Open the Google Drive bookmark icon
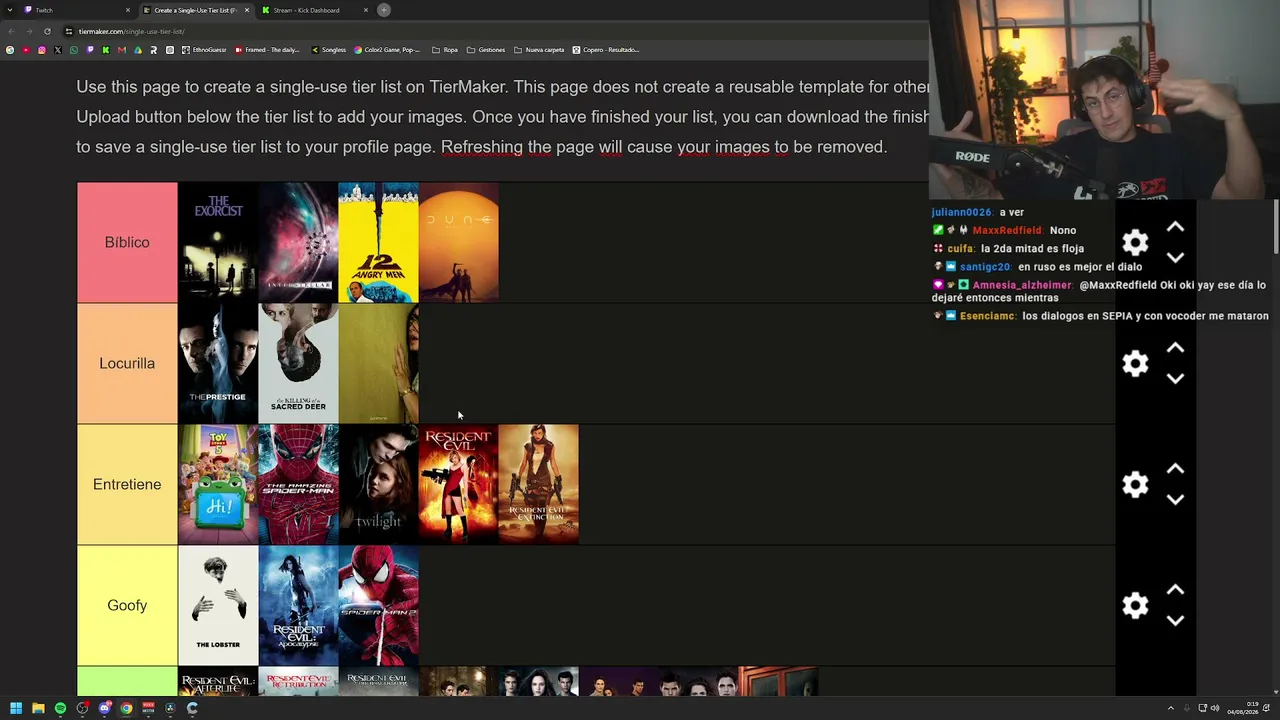Image resolution: width=1280 pixels, height=720 pixels. point(138,50)
